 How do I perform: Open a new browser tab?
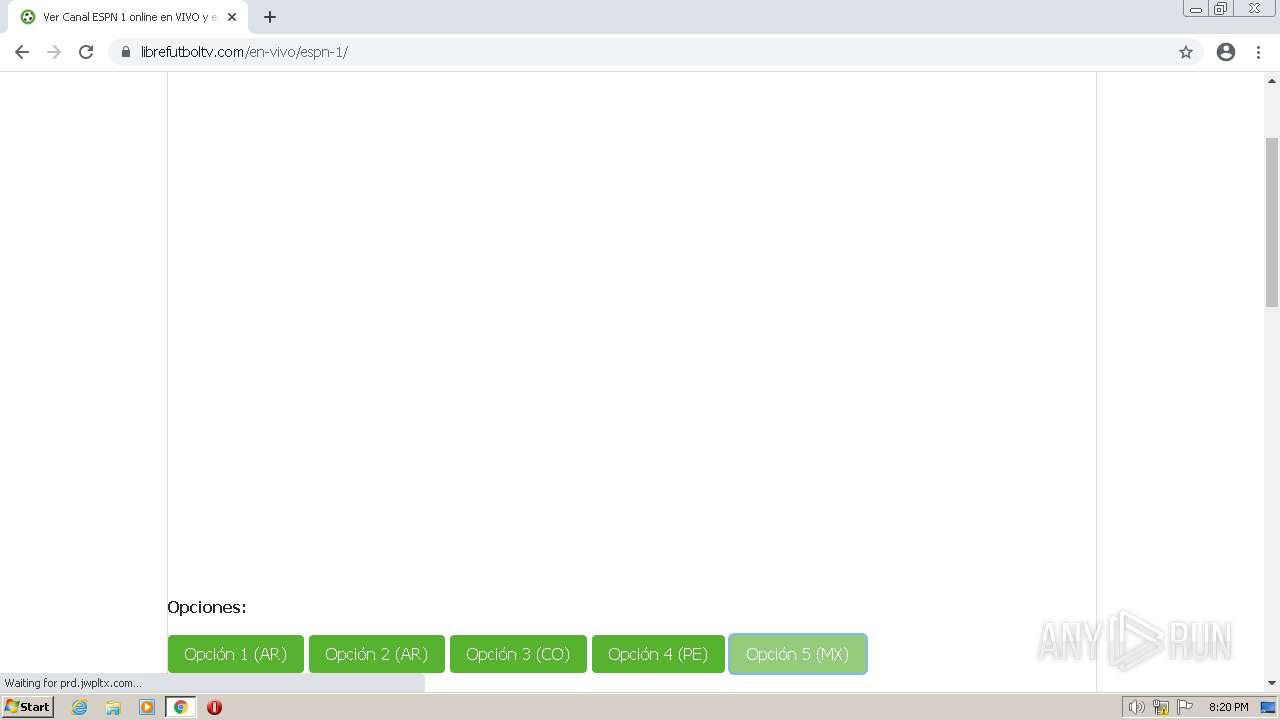pos(270,17)
